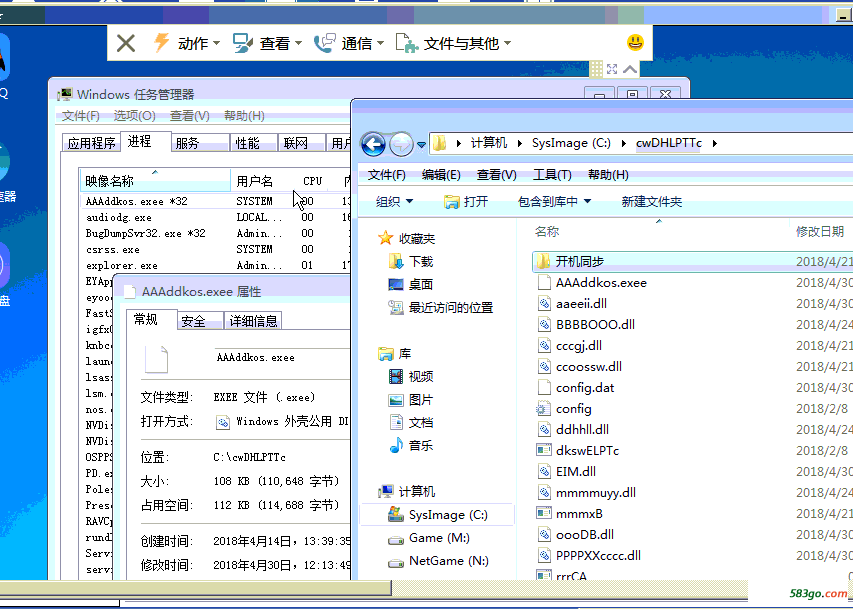Viewport: 853px width, 609px height.
Task: Open recent locations dropdown arrow
Action: tap(421, 145)
